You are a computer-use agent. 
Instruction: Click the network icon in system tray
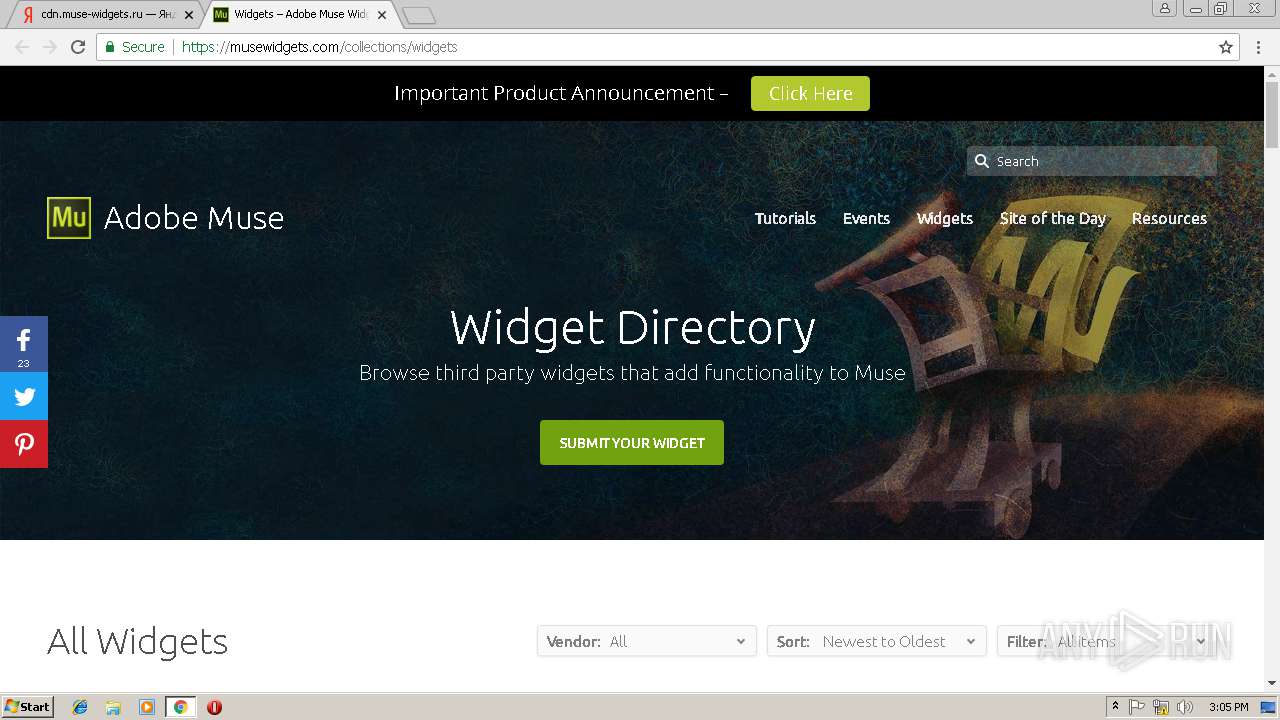pyautogui.click(x=1161, y=707)
